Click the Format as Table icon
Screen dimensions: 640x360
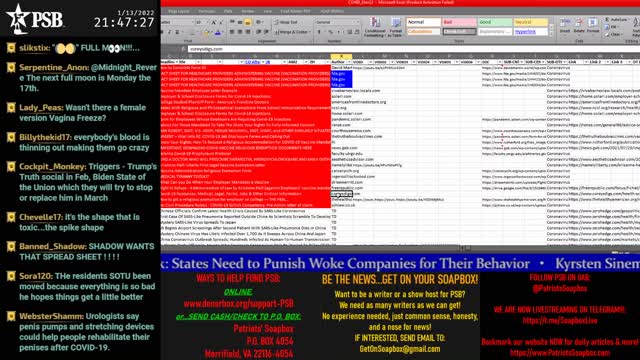click(396, 27)
